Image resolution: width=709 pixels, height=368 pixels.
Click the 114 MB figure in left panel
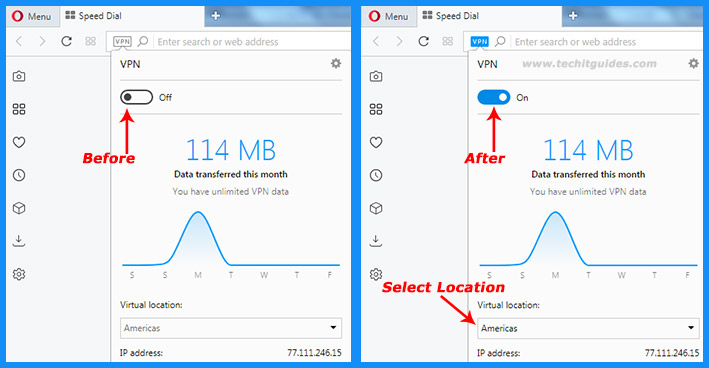[231, 150]
